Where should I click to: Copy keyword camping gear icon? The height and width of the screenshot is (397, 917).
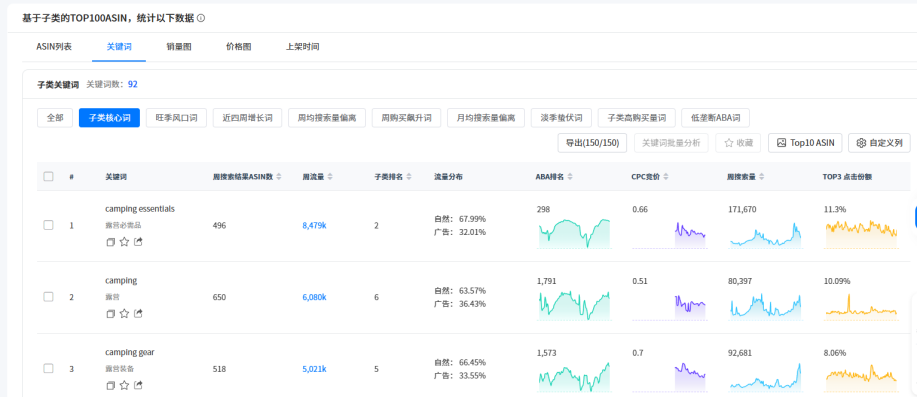[x=110, y=386]
